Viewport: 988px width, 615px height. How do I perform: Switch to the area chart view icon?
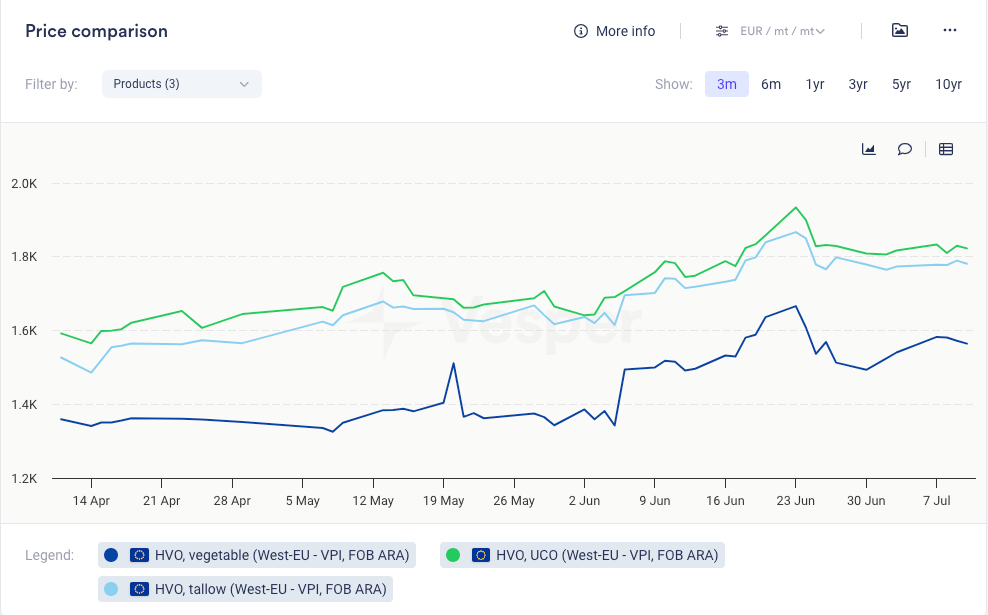tap(869, 149)
